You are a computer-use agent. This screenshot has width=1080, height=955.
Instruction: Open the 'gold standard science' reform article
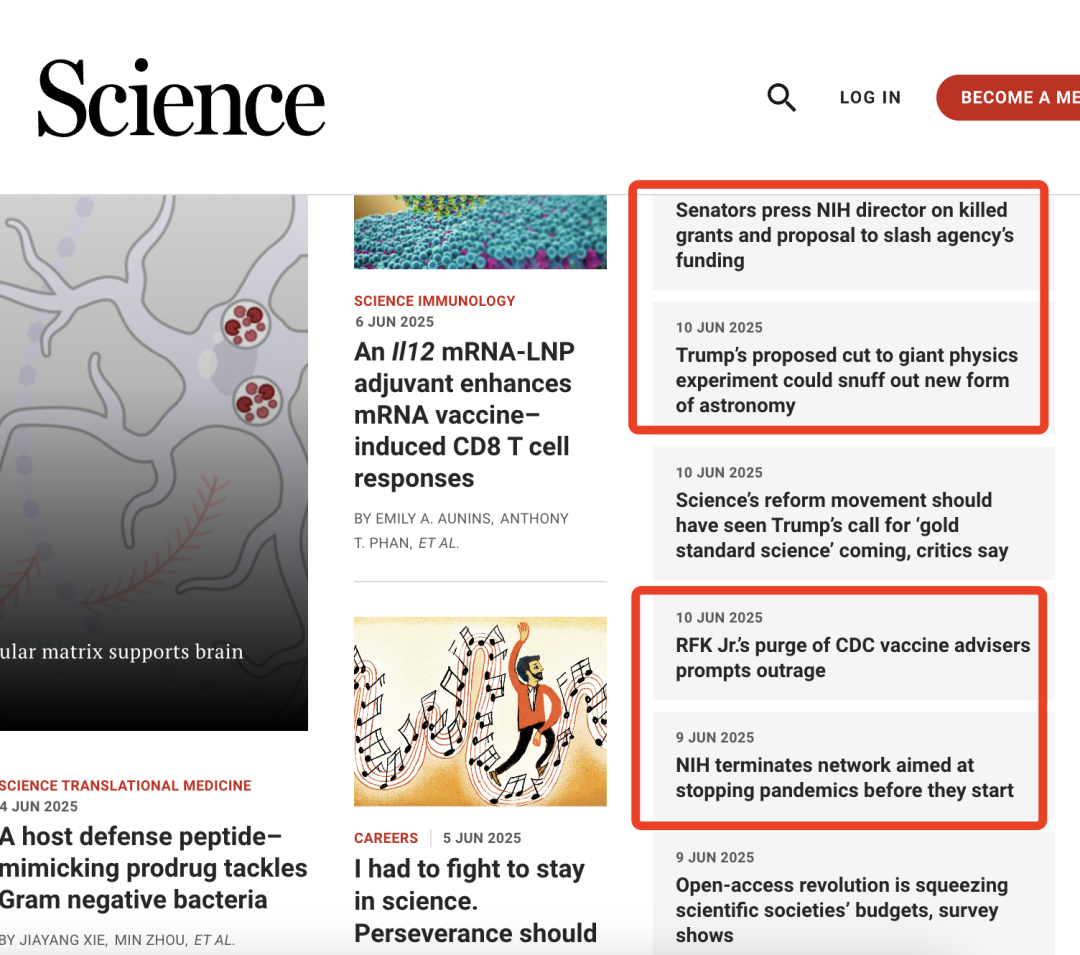(x=841, y=525)
